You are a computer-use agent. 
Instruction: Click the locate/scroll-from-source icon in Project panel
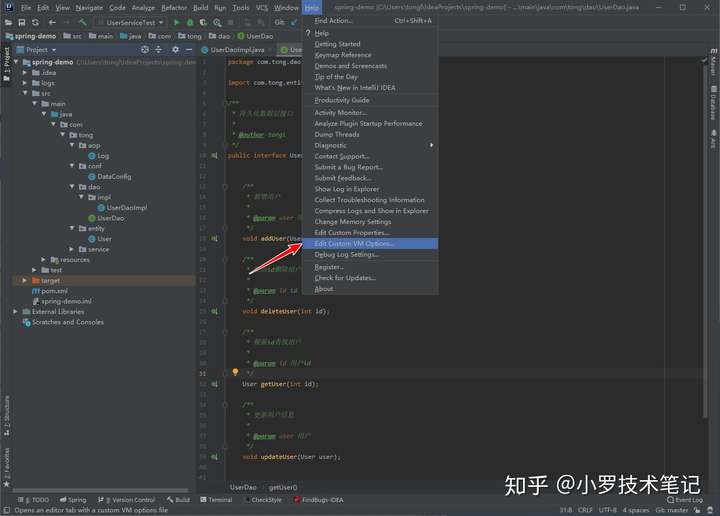point(145,49)
